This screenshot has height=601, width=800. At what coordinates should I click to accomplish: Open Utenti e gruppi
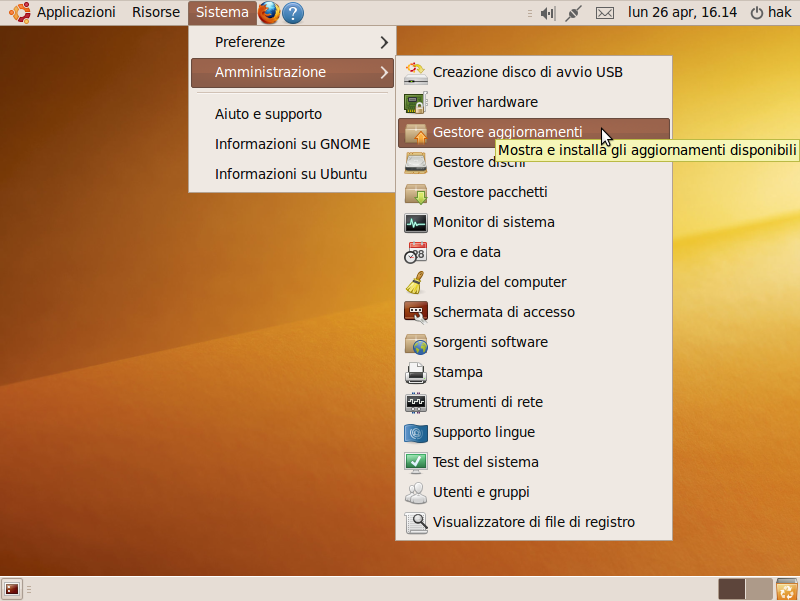(534, 492)
